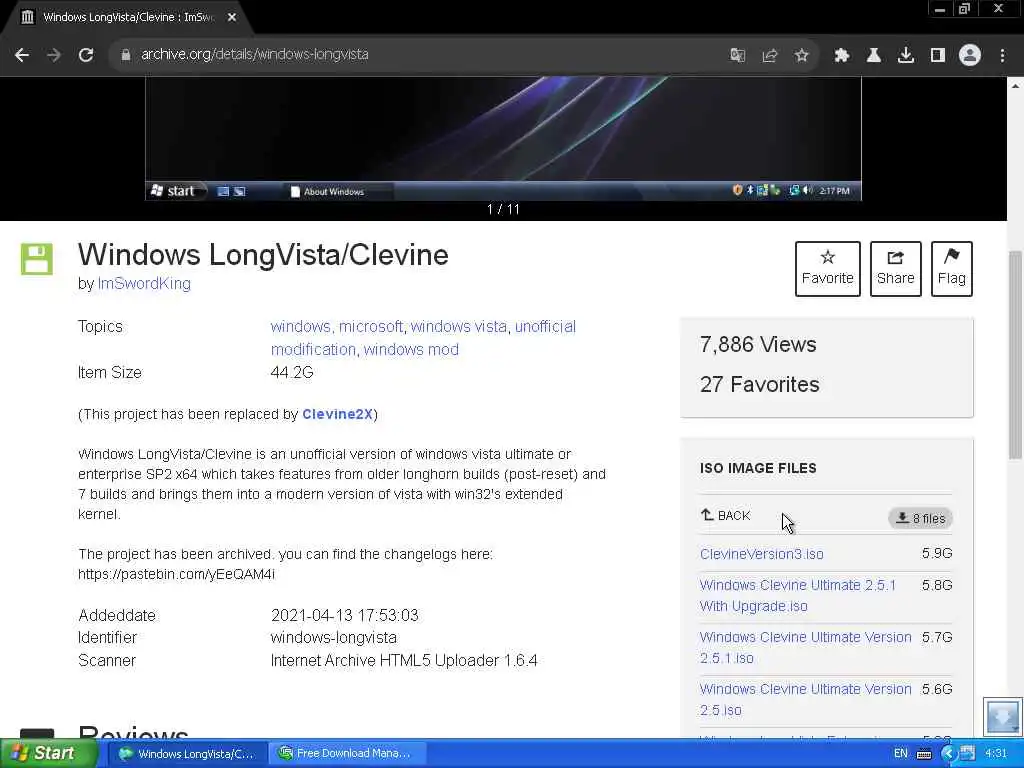Screen dimensions: 1024x768
Task: Click the screenshot preview image
Action: 503,138
